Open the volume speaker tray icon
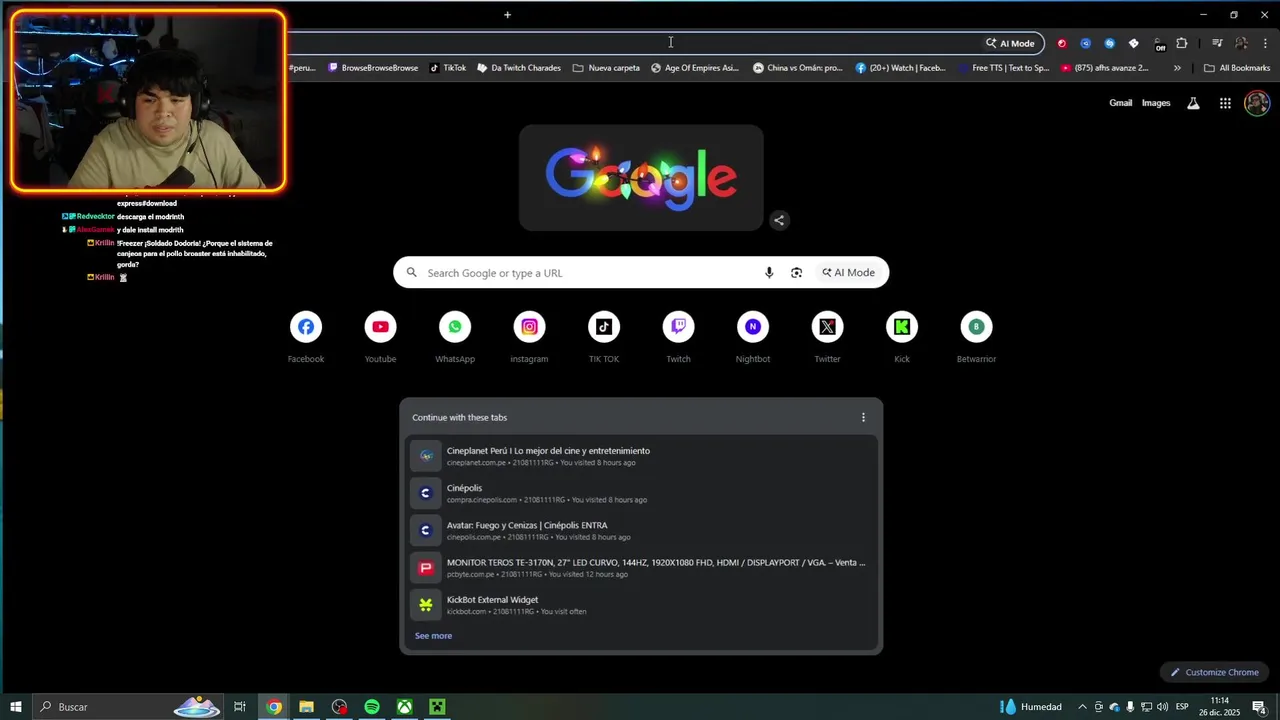 click(1162, 707)
